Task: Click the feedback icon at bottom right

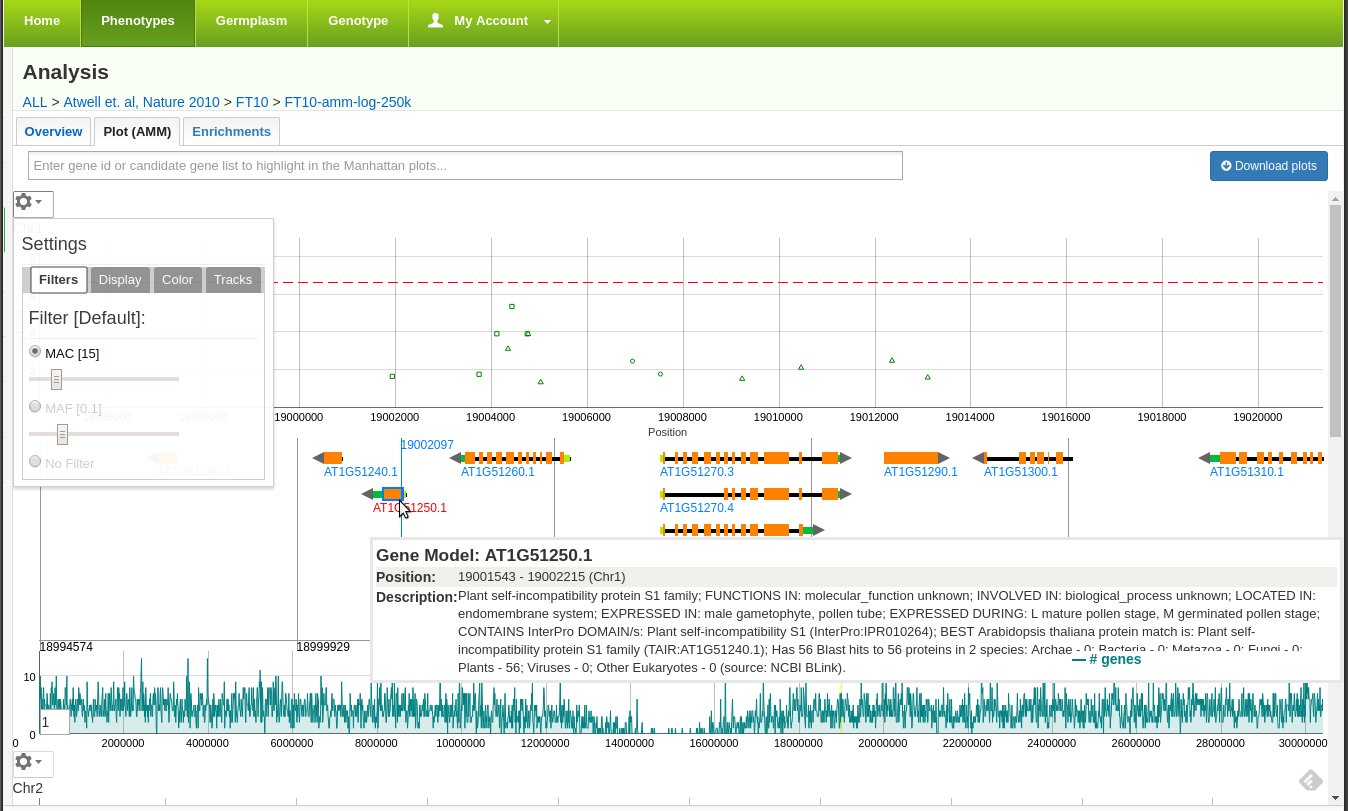Action: pos(1311,780)
